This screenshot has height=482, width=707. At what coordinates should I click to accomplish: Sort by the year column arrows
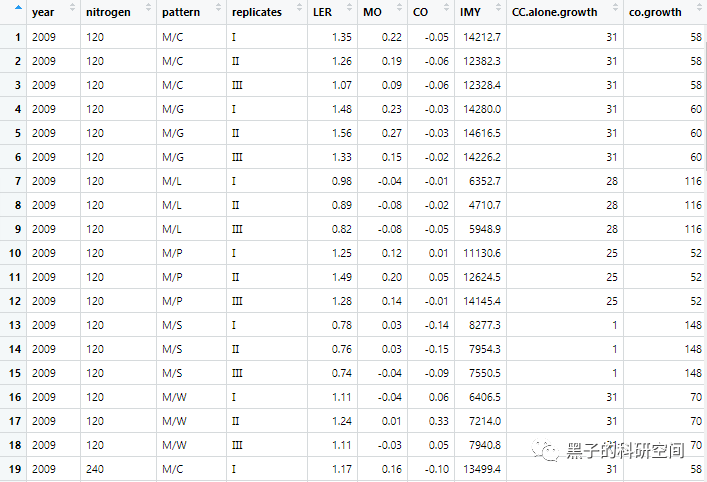point(73,7)
